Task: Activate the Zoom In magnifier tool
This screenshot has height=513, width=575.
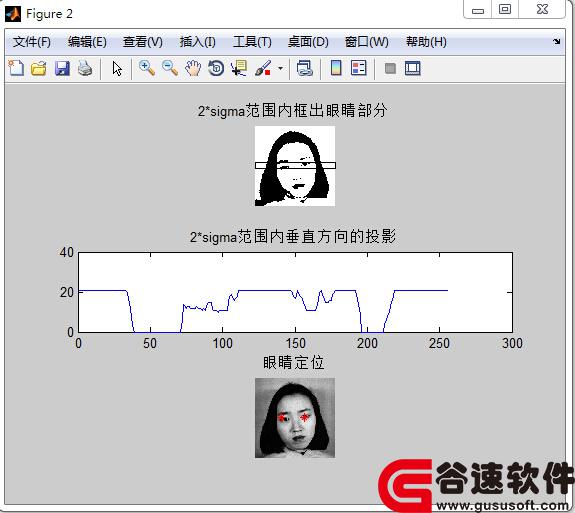Action: (x=147, y=68)
